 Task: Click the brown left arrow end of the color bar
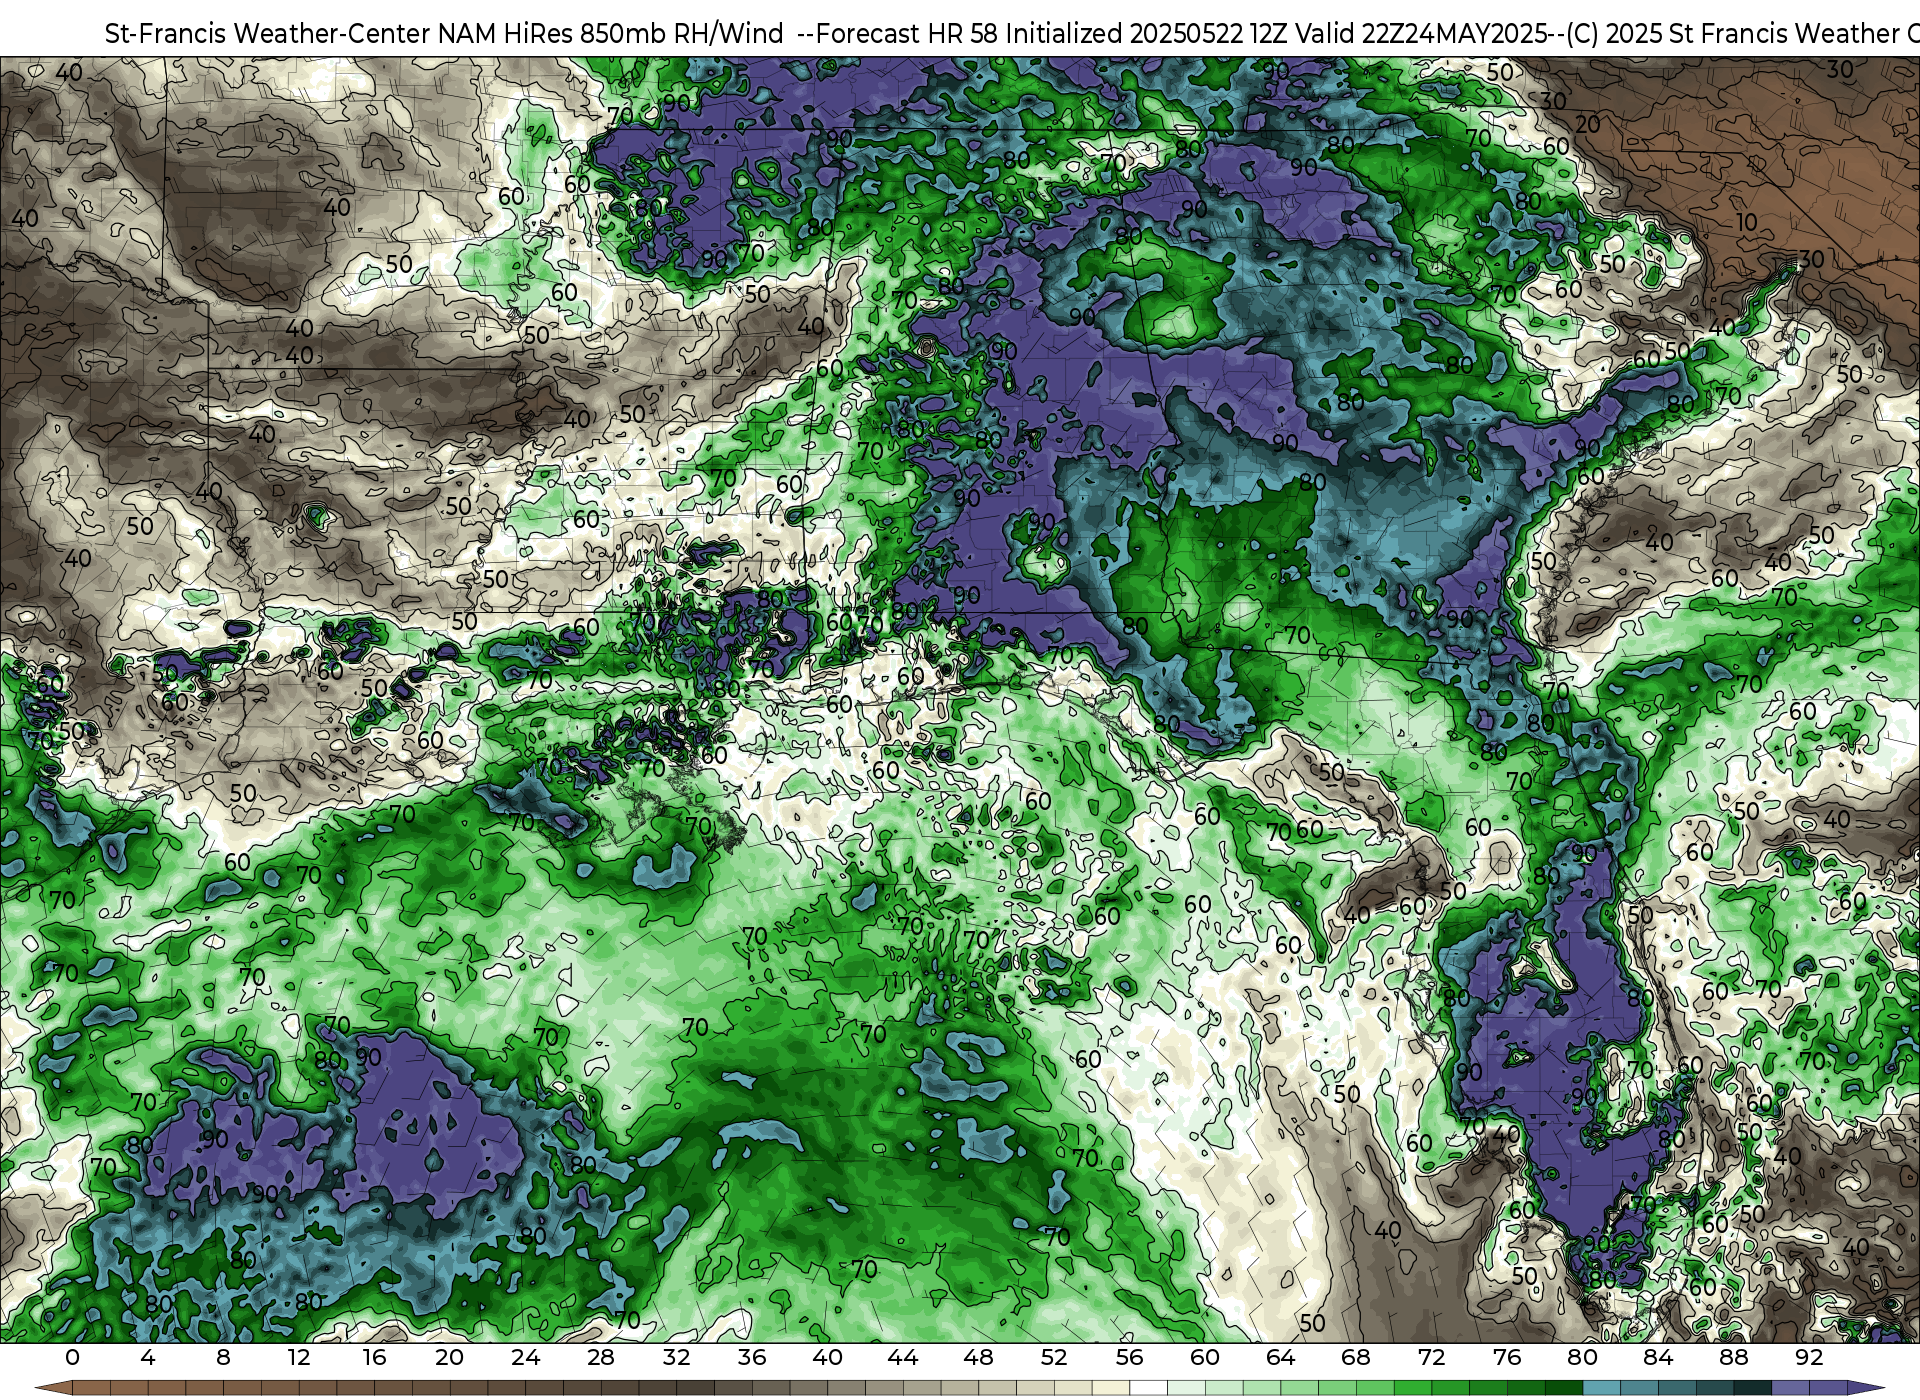(53, 1388)
